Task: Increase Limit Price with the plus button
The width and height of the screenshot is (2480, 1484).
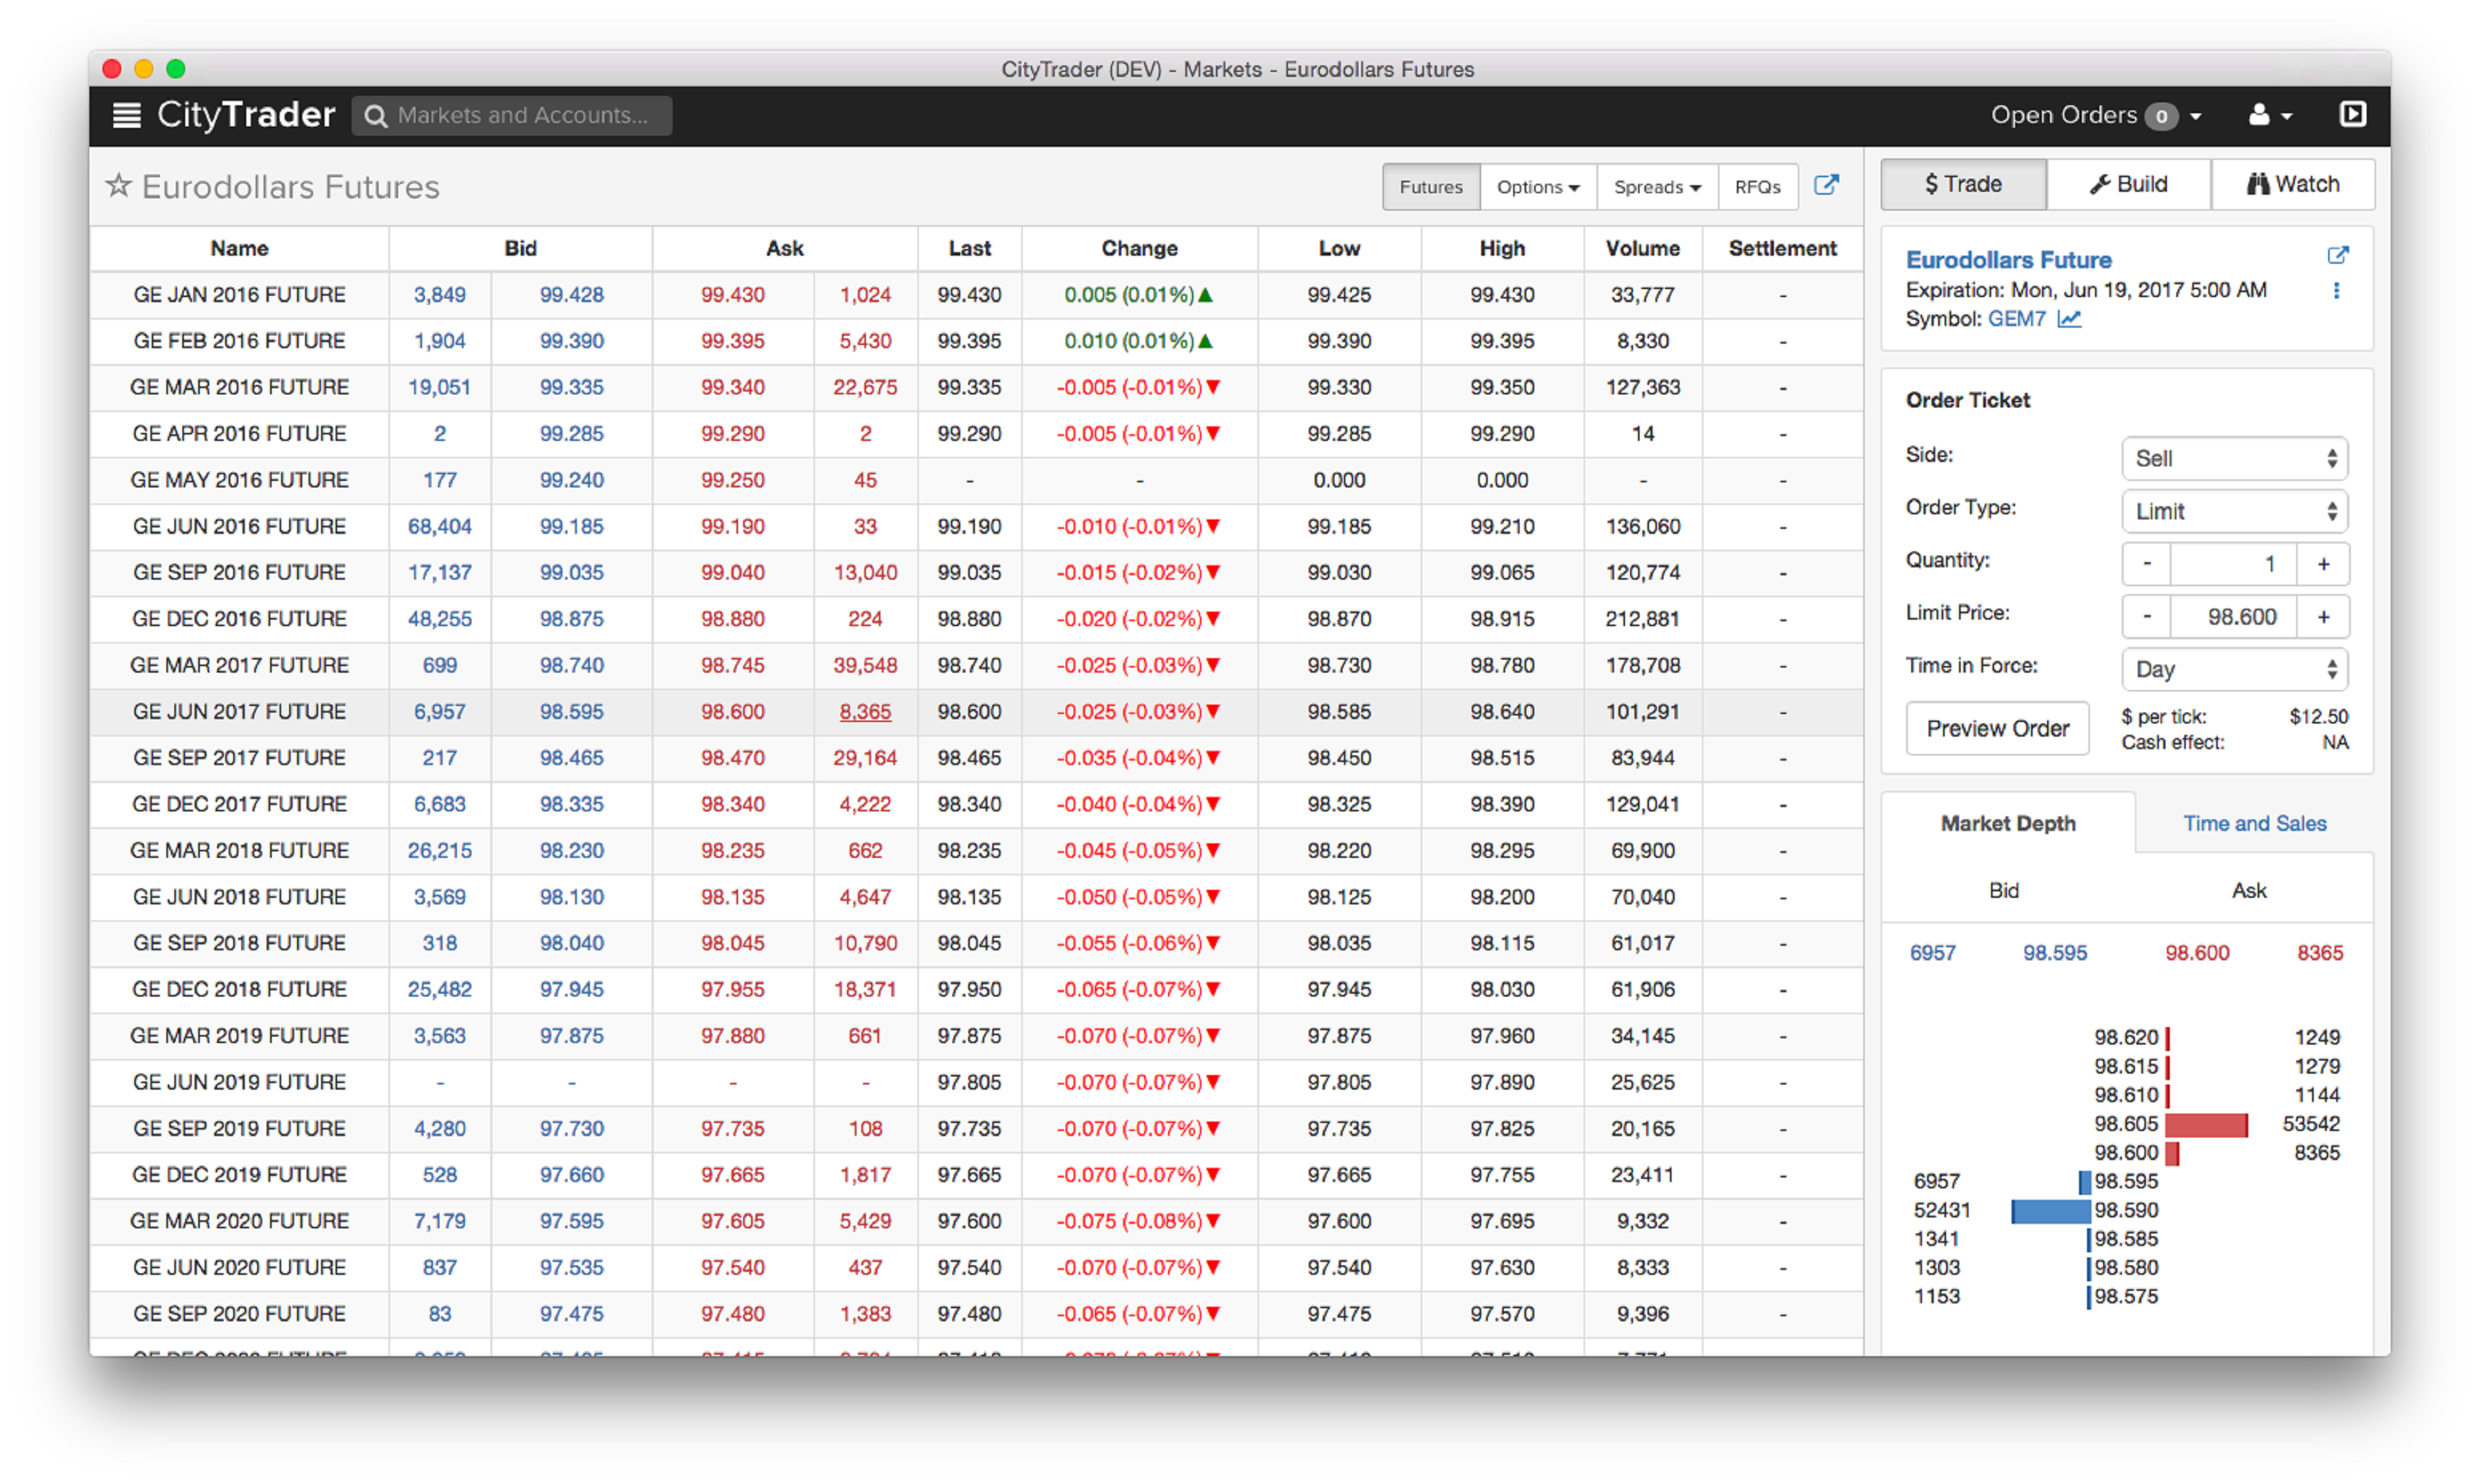Action: pos(2323,617)
